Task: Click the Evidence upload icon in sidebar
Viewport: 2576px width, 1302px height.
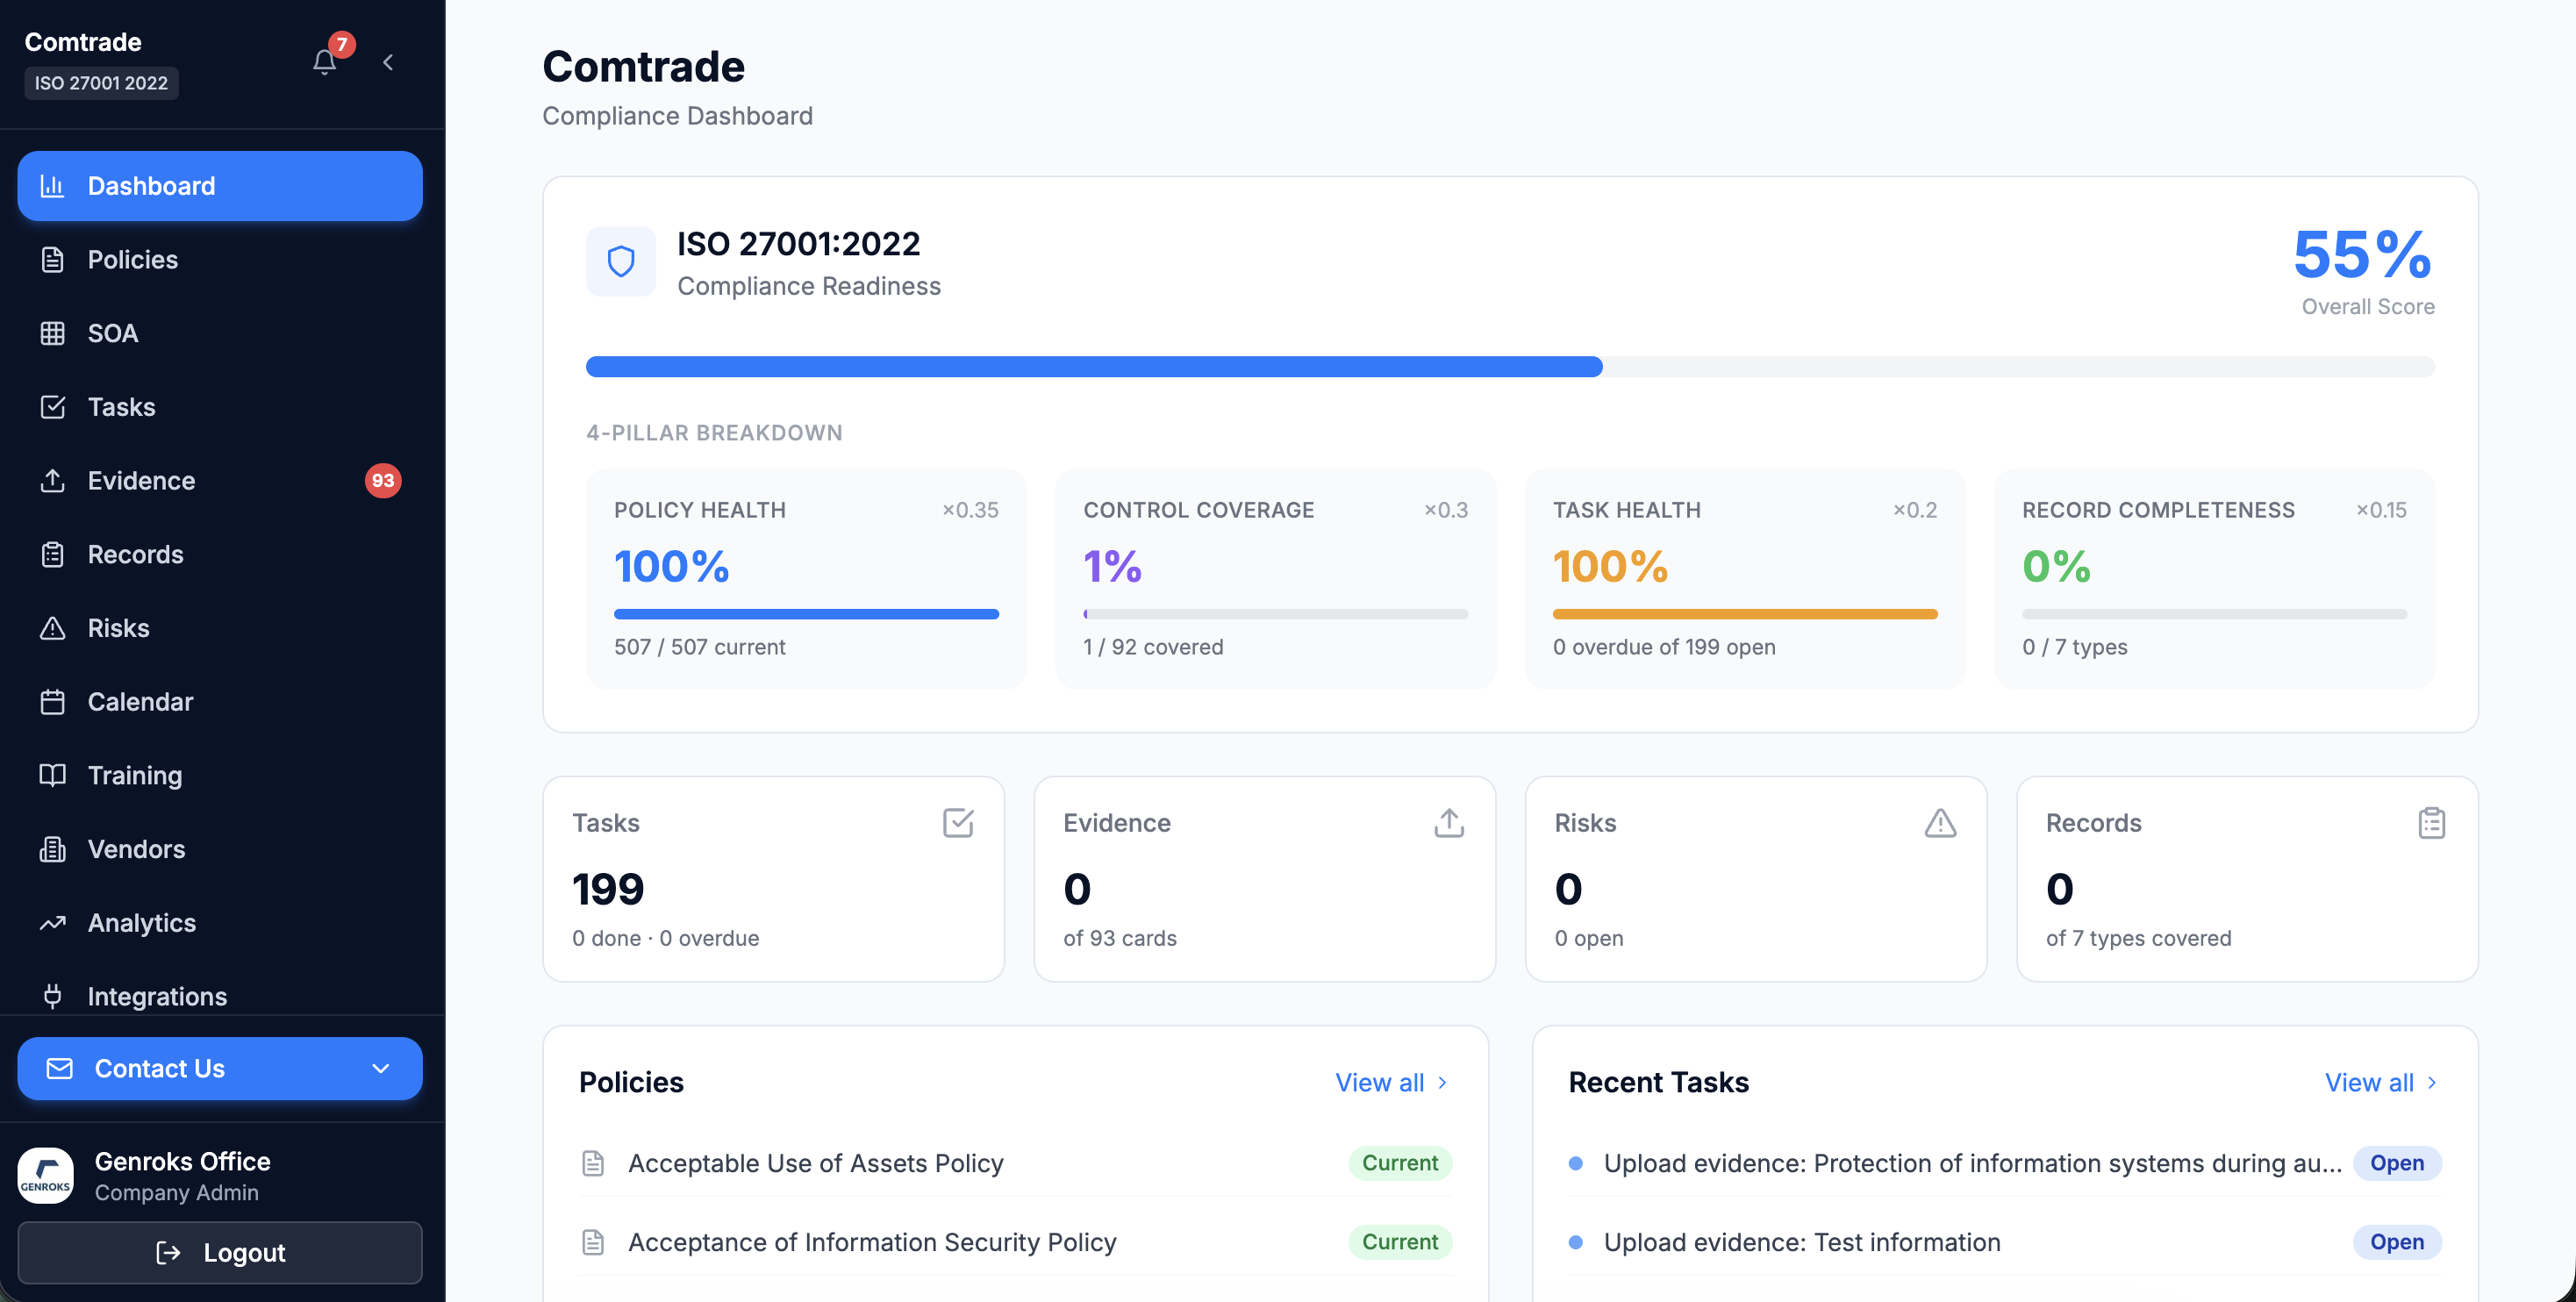Action: 52,480
